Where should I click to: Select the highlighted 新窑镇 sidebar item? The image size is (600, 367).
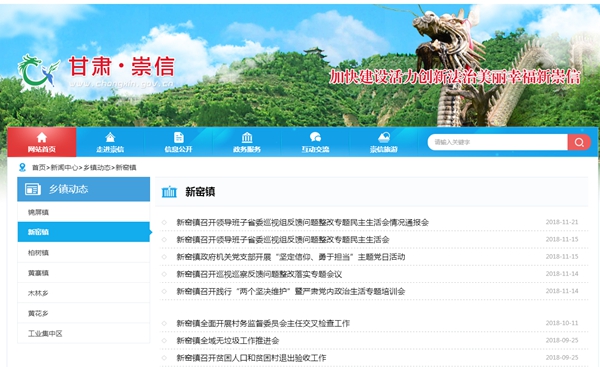pos(83,232)
